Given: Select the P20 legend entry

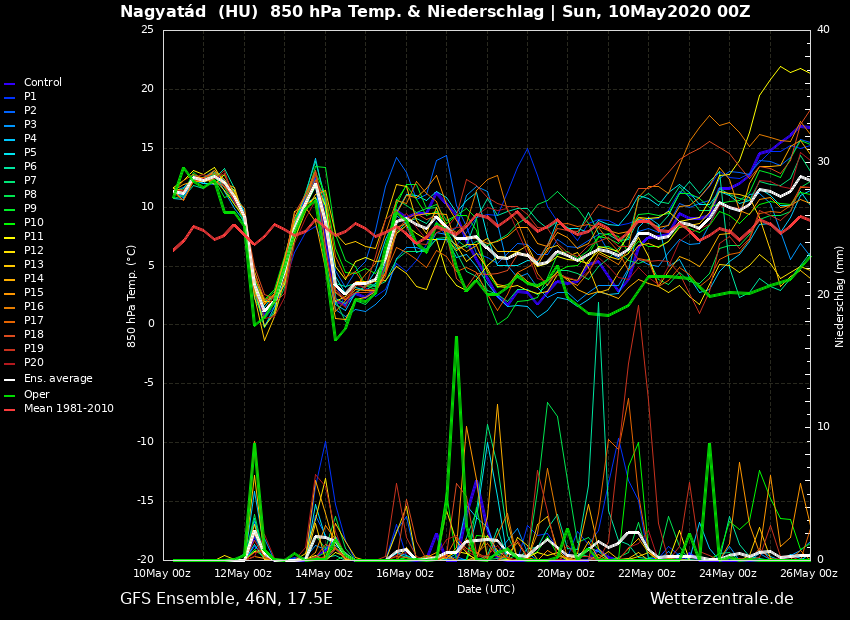Looking at the screenshot, I should click(x=33, y=363).
